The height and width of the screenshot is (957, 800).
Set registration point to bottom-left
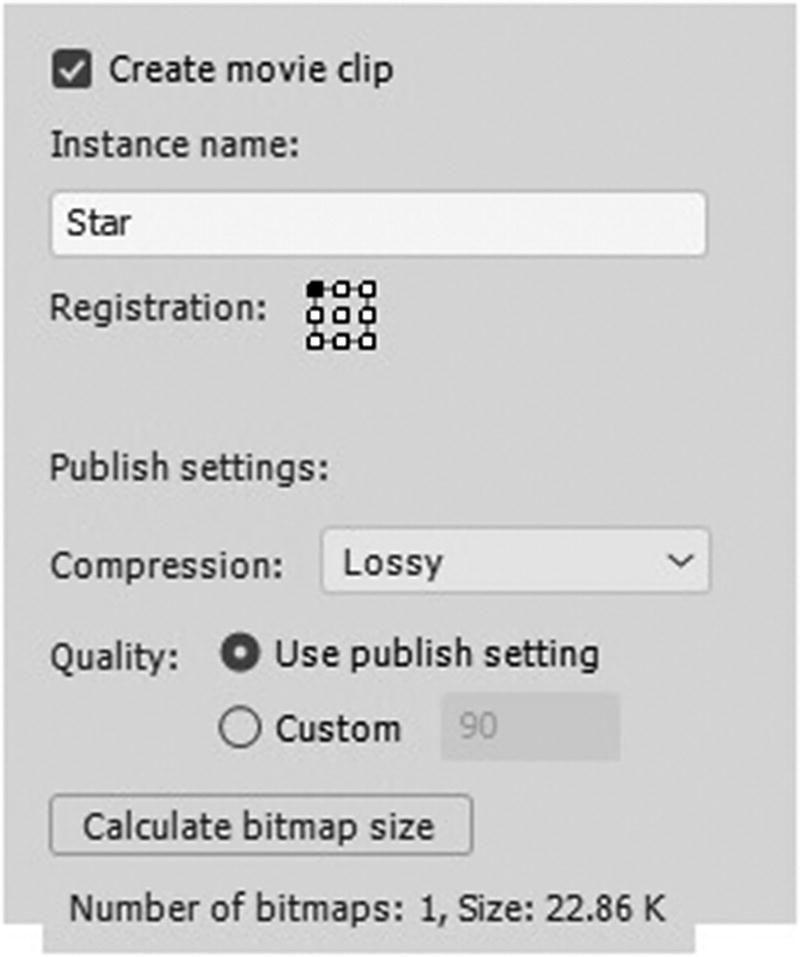[x=315, y=342]
